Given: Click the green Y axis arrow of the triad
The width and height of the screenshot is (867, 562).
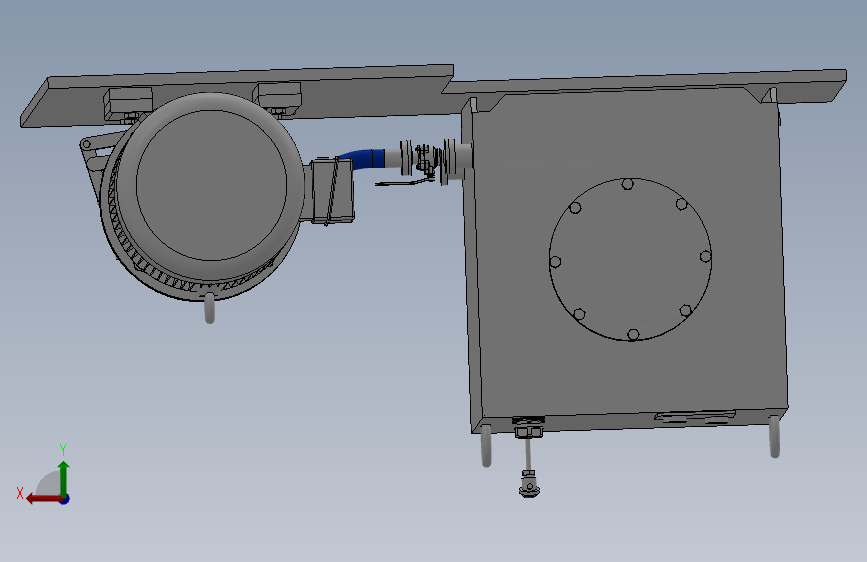Looking at the screenshot, I should (64, 478).
